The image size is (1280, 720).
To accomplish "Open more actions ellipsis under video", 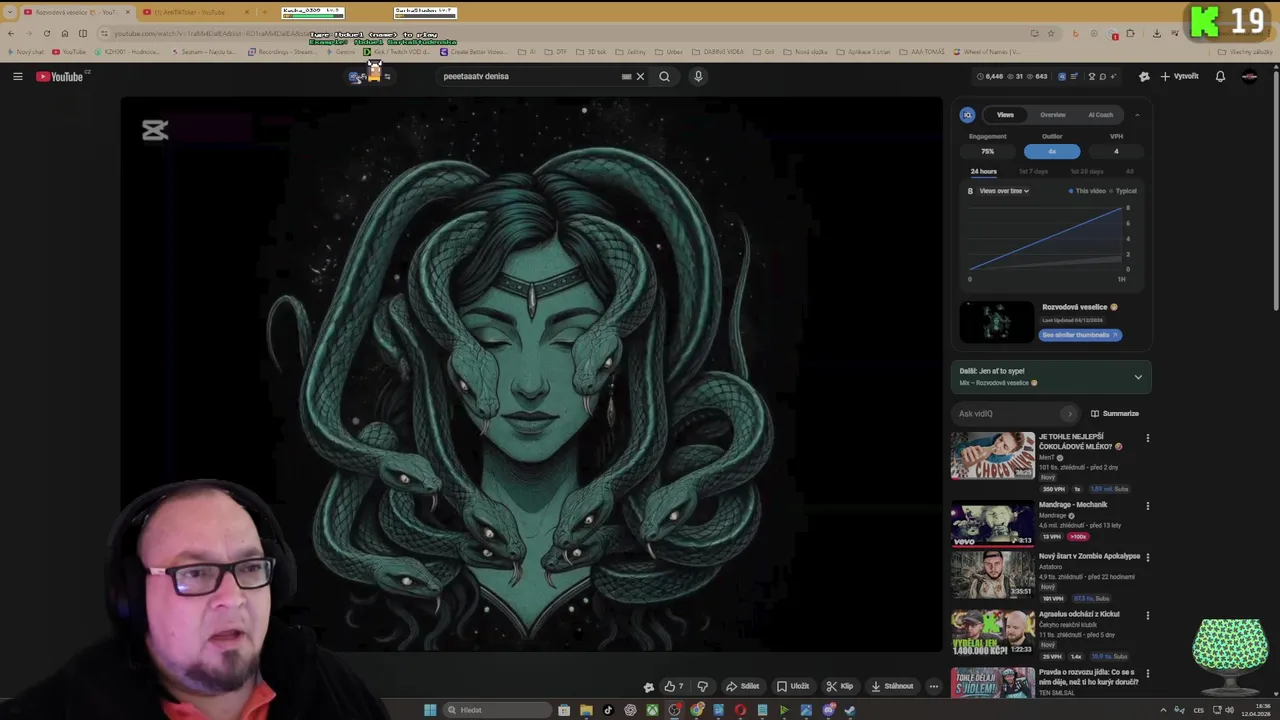I will tap(934, 686).
